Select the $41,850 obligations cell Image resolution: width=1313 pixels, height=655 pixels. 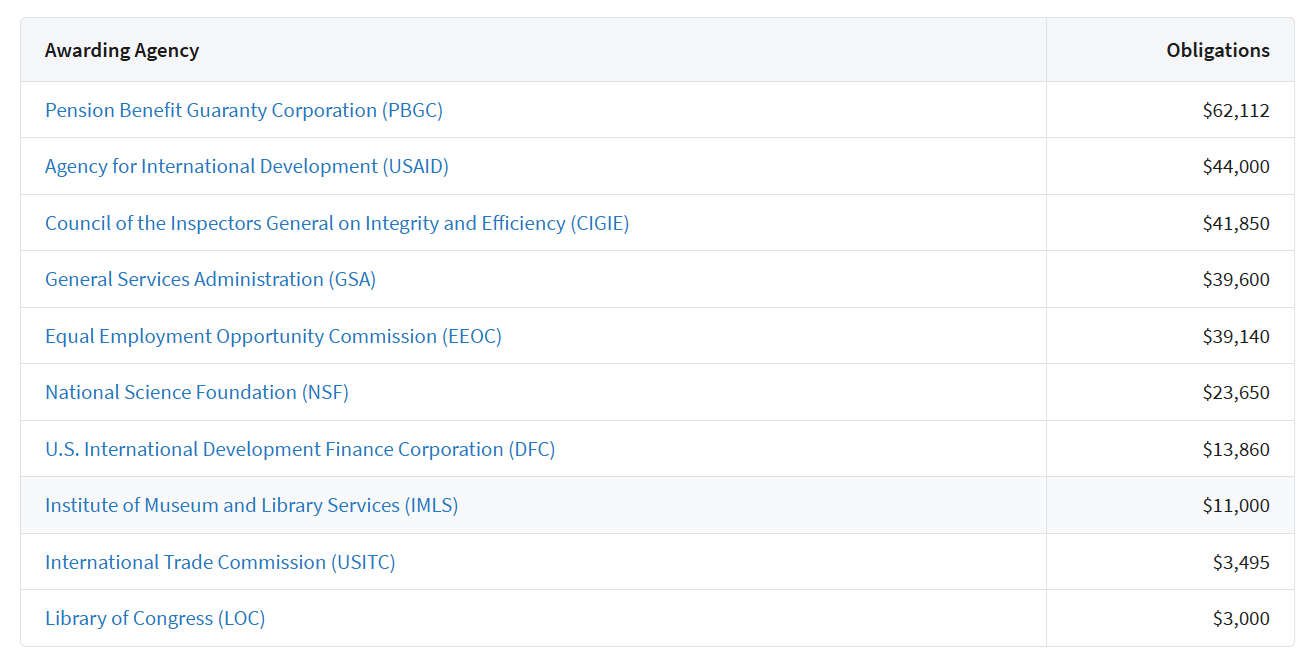[x=1235, y=224]
